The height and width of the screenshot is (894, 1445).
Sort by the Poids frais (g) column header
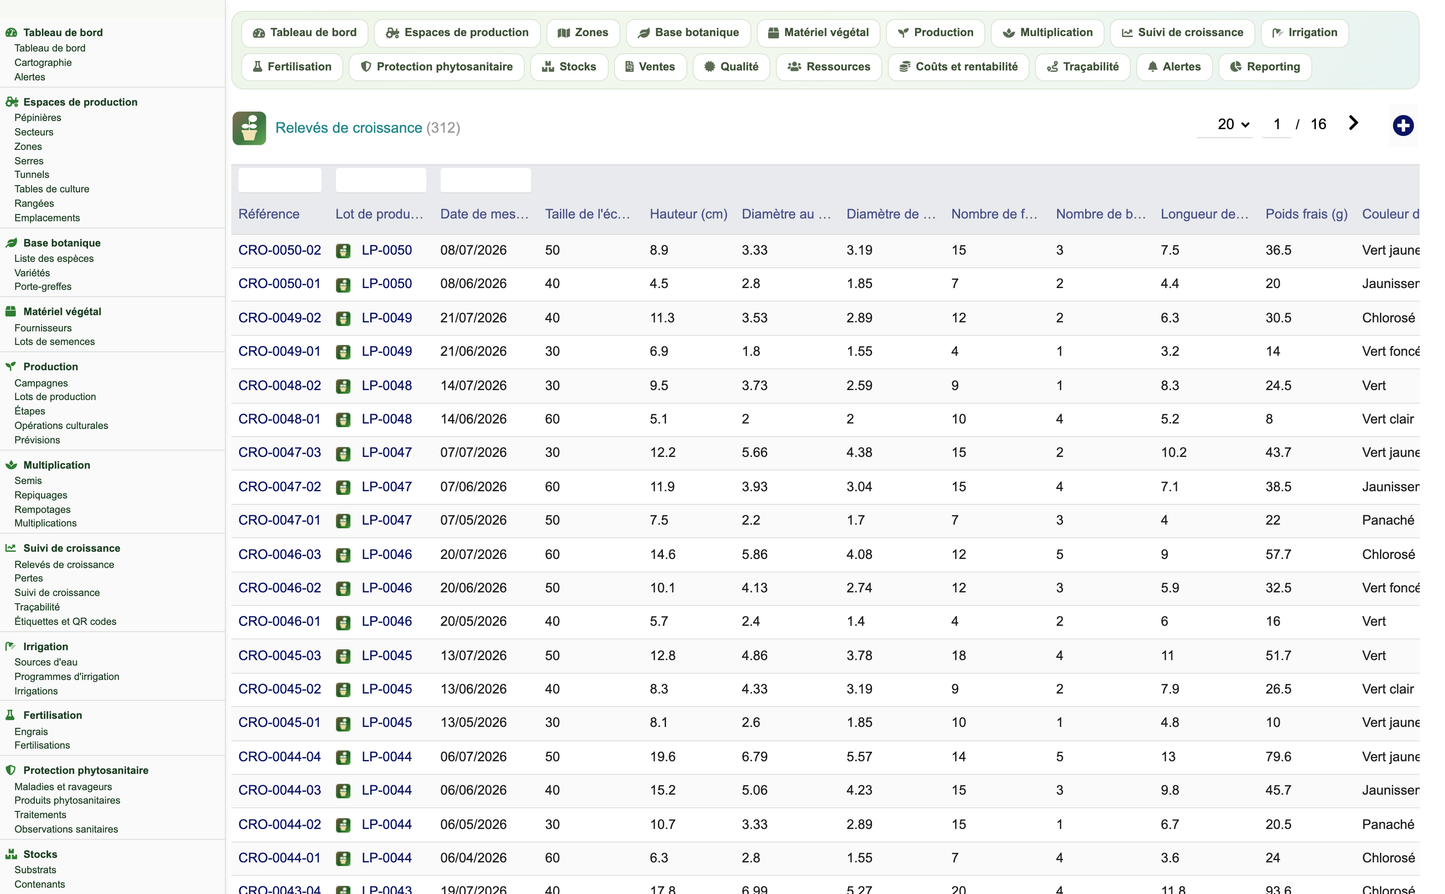(x=1306, y=214)
